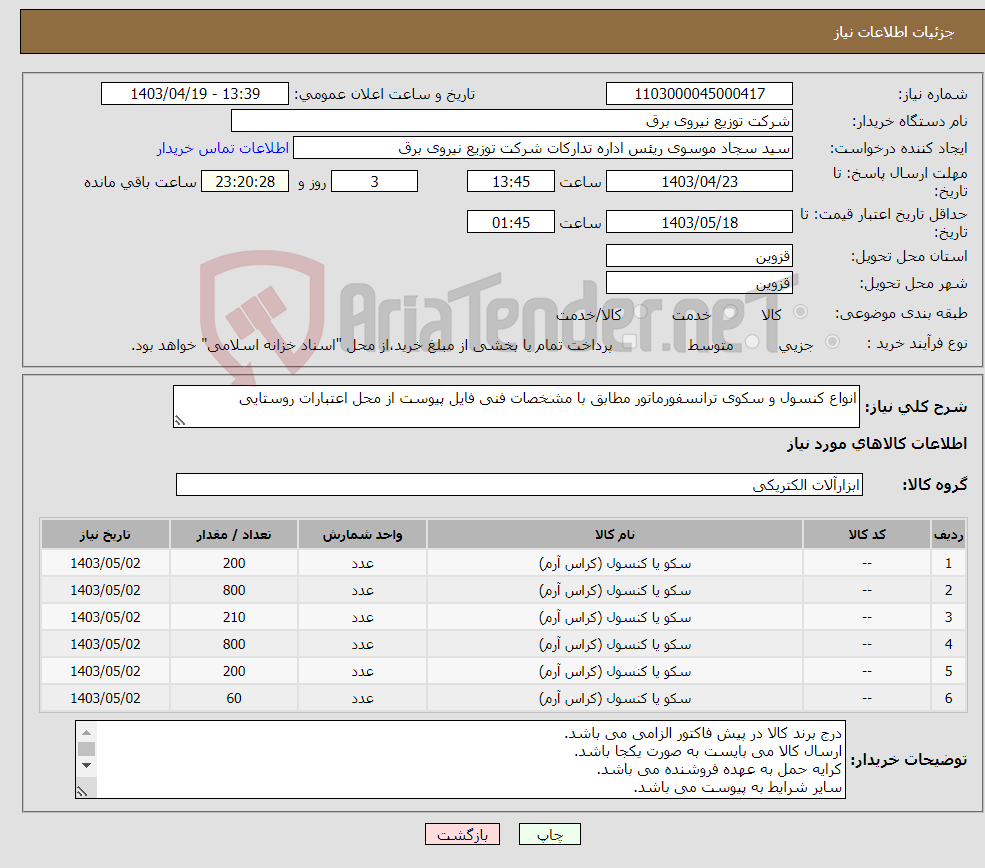Click row number 6 cell

click(x=949, y=698)
